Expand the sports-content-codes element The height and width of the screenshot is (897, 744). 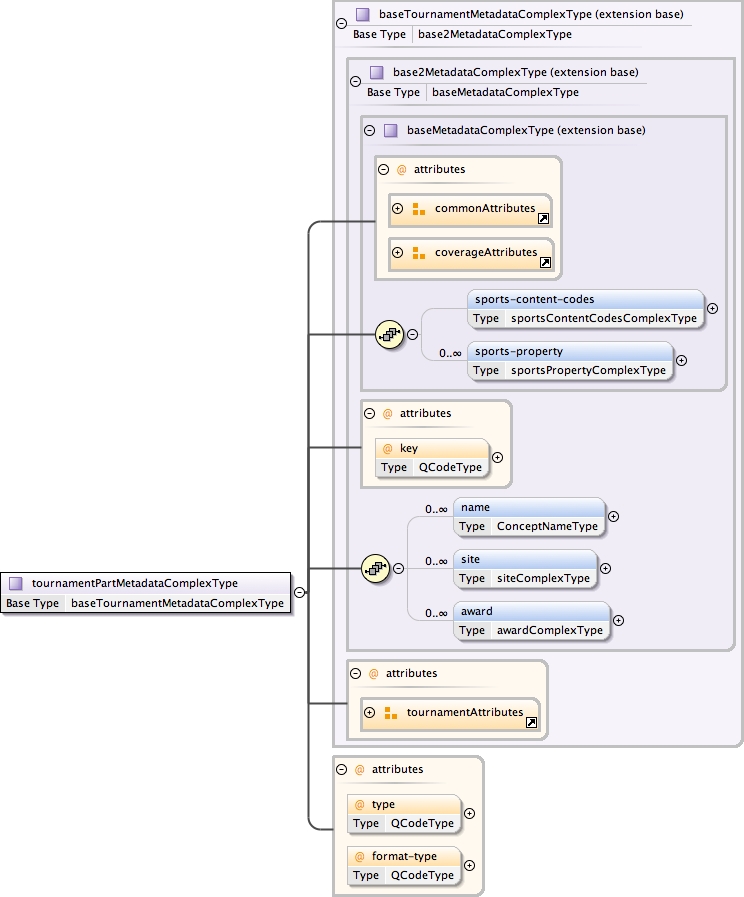tap(712, 308)
